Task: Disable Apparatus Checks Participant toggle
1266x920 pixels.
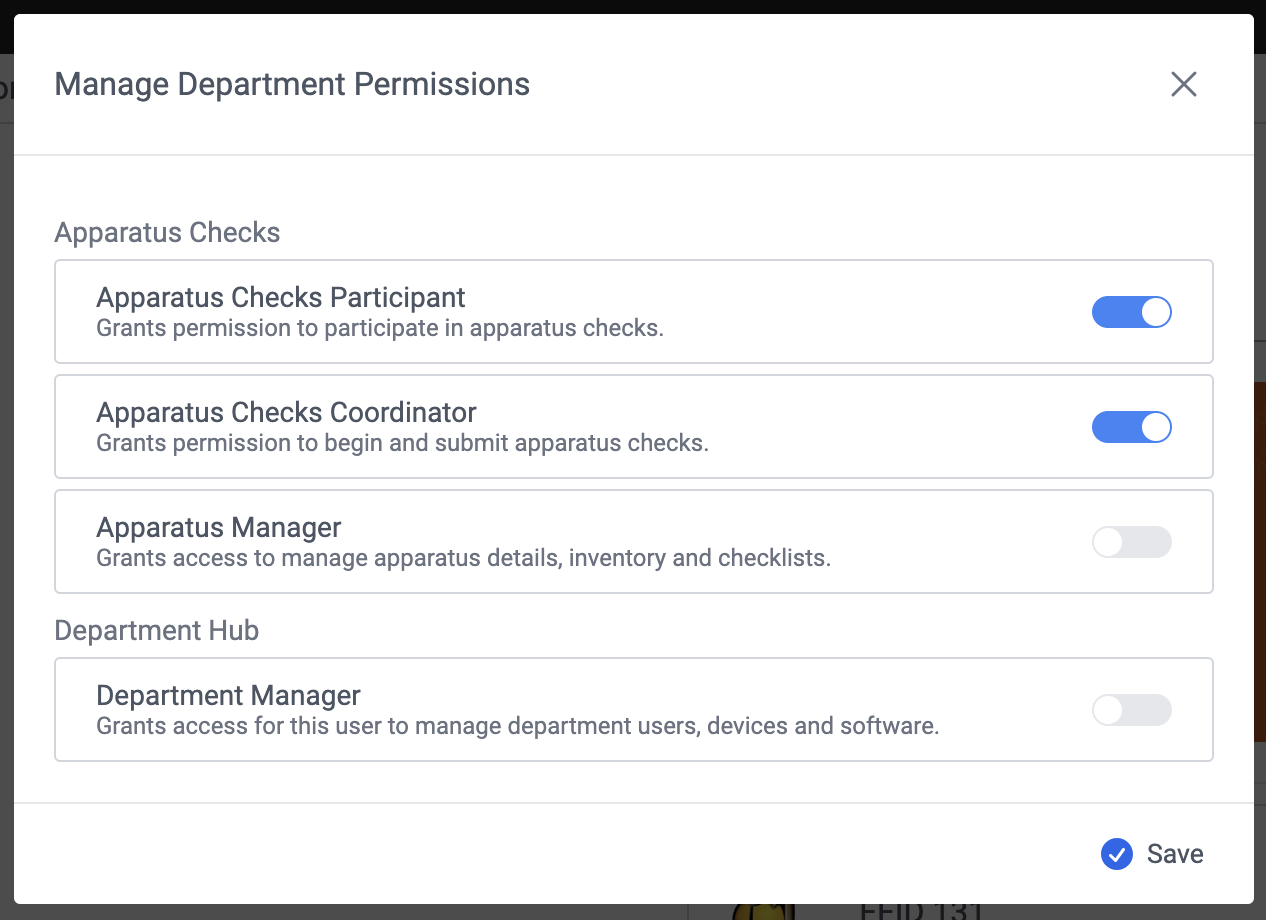Action: pyautogui.click(x=1132, y=312)
